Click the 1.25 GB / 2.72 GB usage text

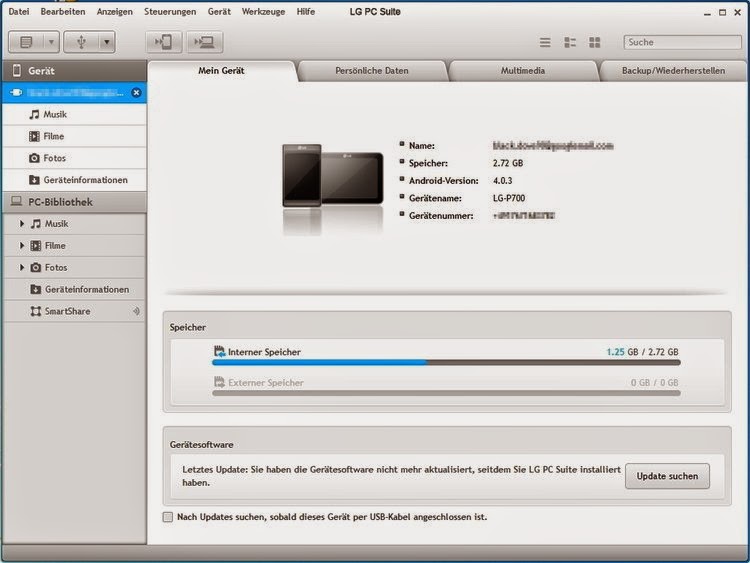[642, 352]
